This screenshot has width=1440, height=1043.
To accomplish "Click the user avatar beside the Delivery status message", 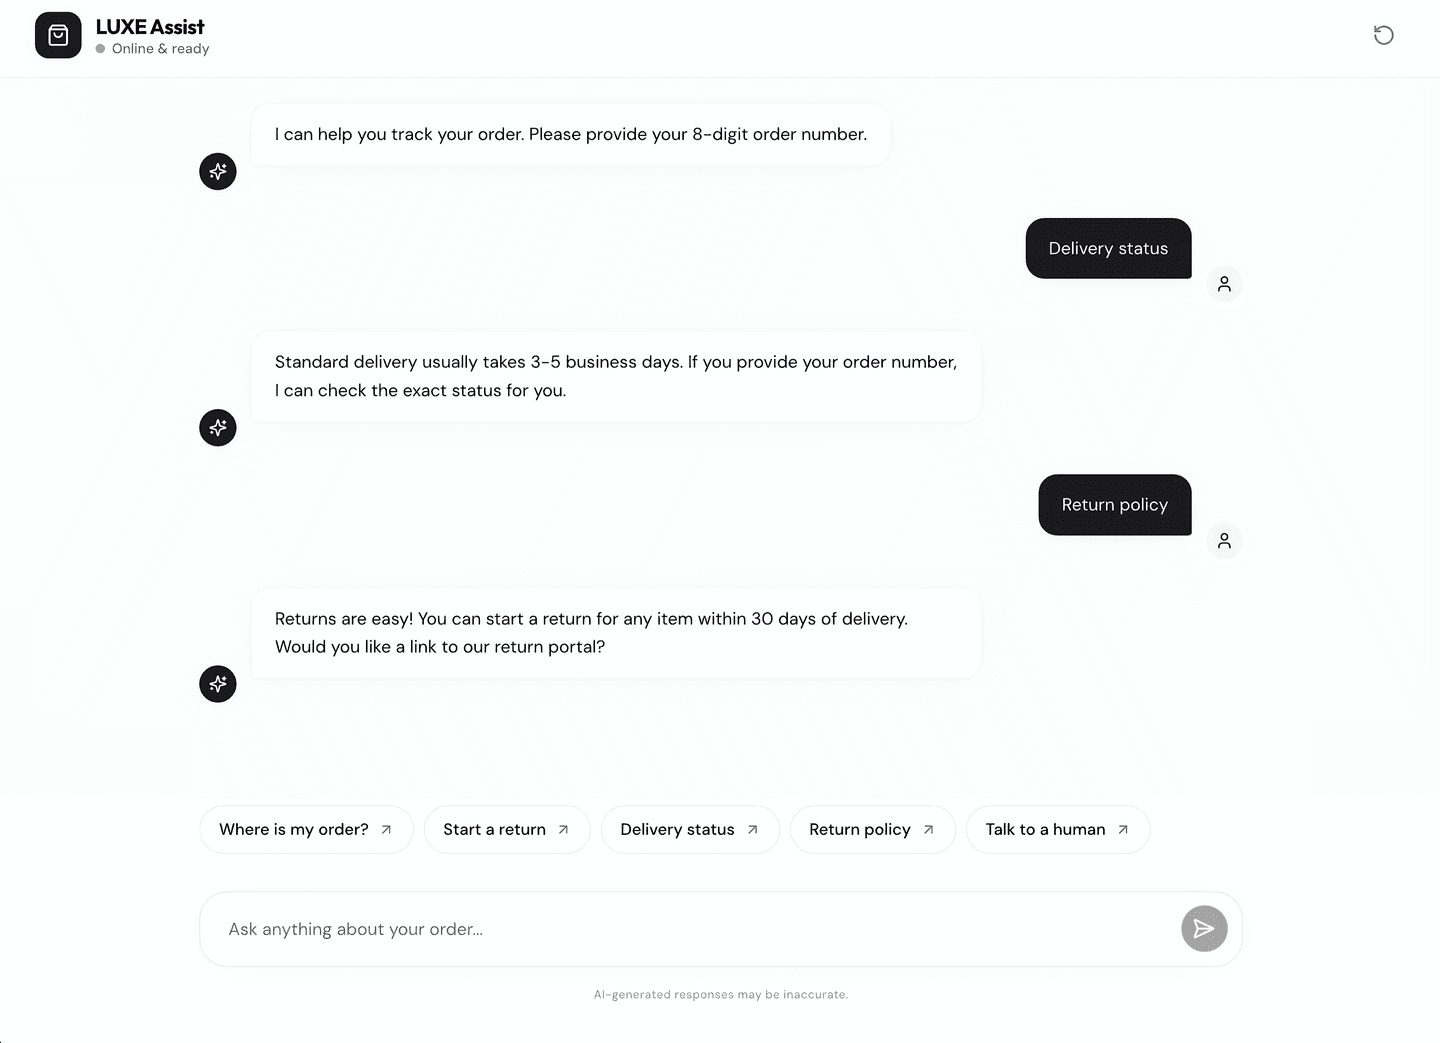I will click(x=1224, y=284).
